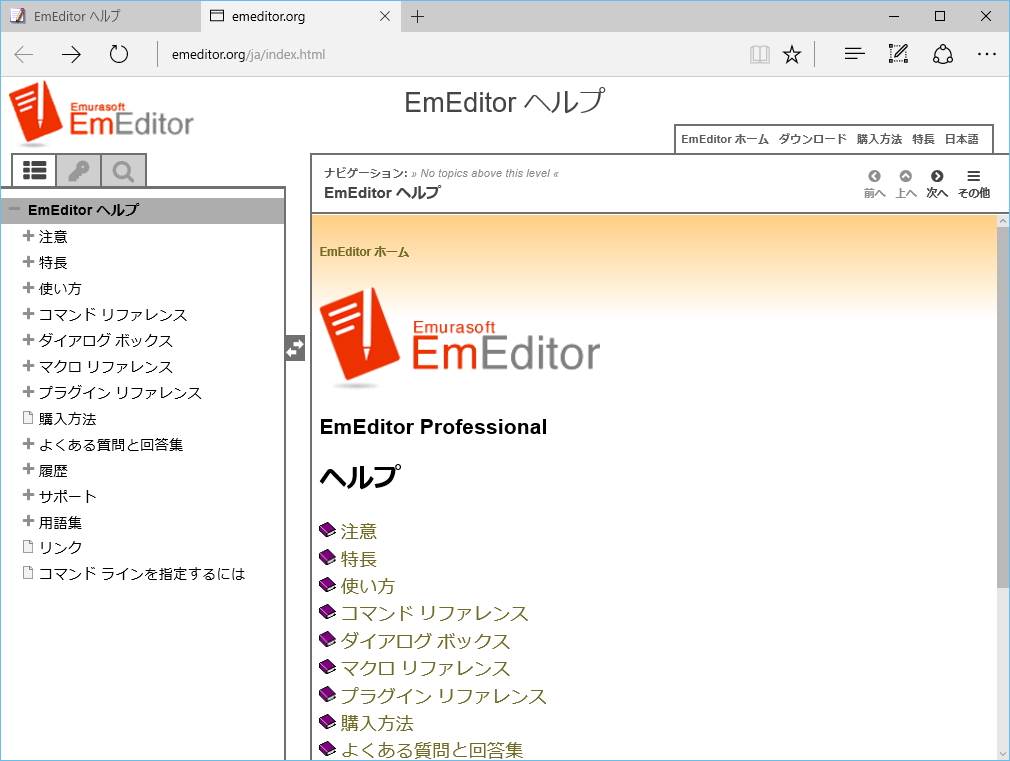Select the Contents list icon in the sidebar
The width and height of the screenshot is (1010, 761).
pyautogui.click(x=33, y=170)
